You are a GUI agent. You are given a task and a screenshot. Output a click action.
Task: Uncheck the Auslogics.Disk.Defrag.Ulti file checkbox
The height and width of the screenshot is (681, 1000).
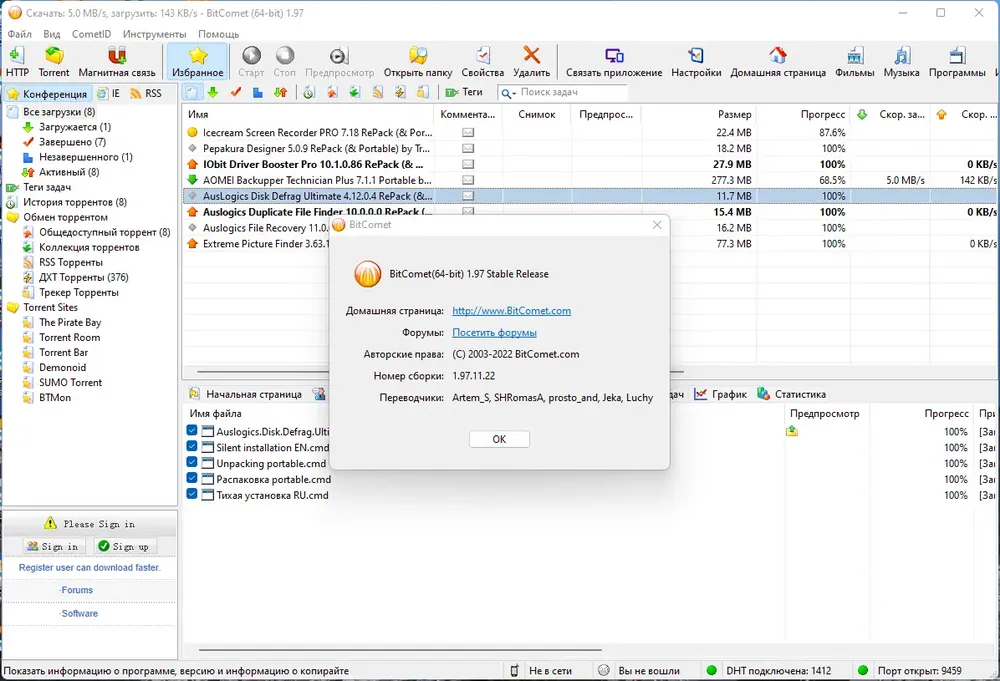[192, 430]
